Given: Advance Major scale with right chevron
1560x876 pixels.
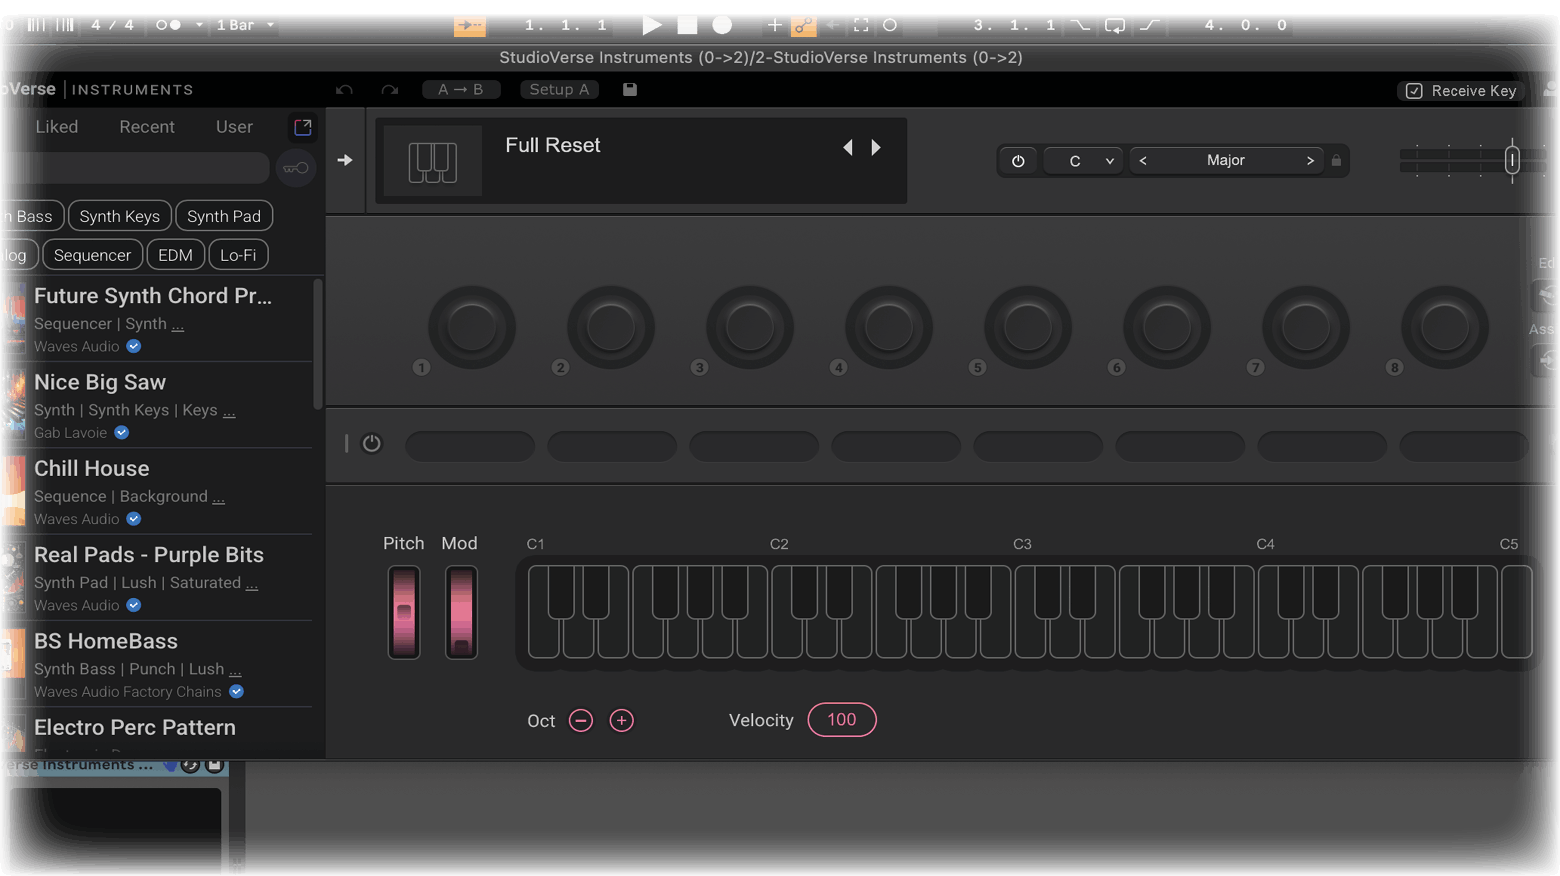Looking at the screenshot, I should [x=1310, y=161].
